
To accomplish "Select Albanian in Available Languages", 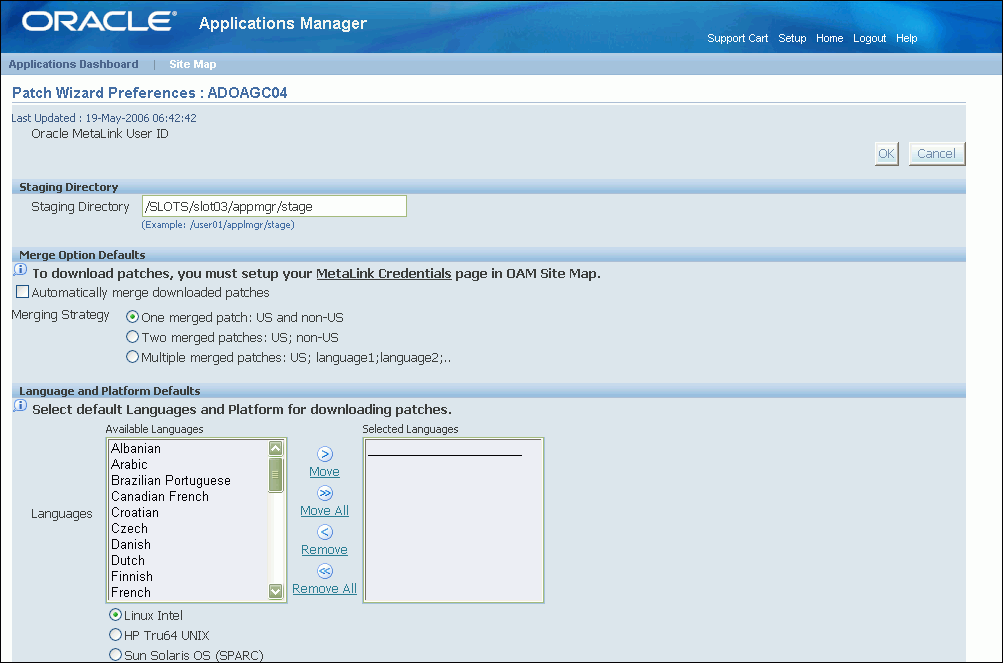I will pos(188,448).
